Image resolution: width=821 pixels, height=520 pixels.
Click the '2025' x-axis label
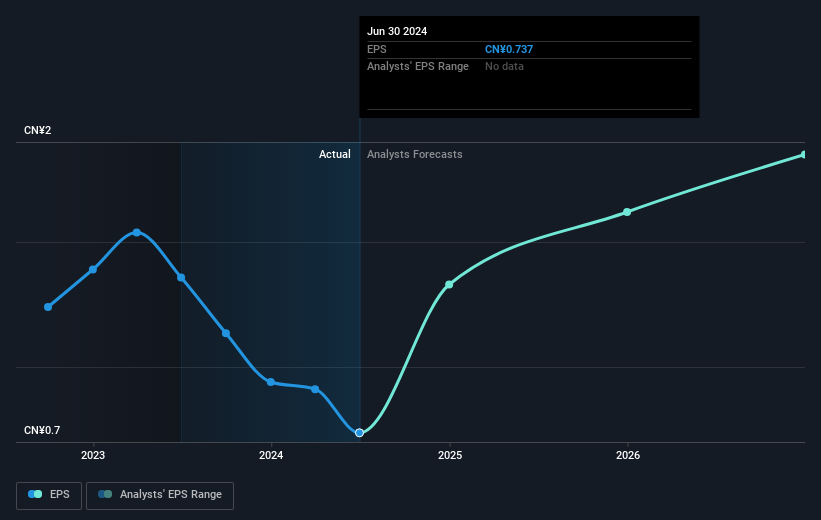pos(450,456)
